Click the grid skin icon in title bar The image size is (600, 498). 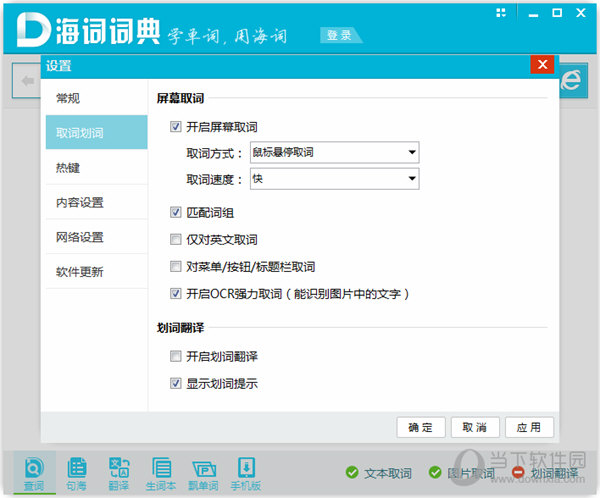(x=501, y=13)
